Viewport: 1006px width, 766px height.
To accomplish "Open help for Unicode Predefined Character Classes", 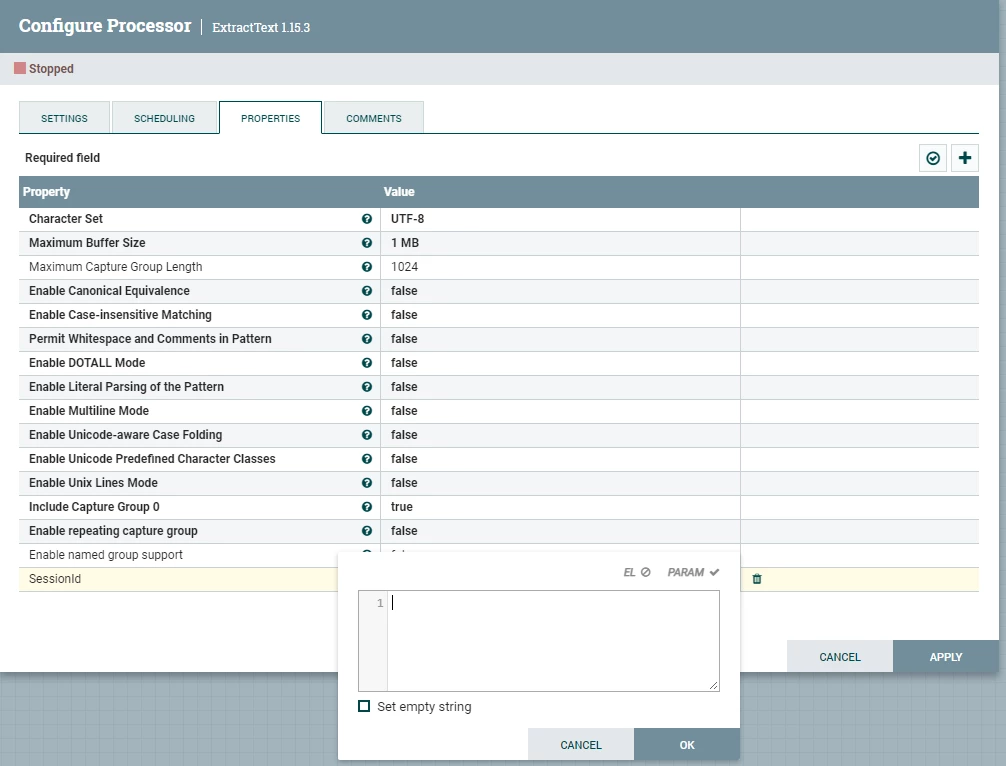I will tap(366, 459).
